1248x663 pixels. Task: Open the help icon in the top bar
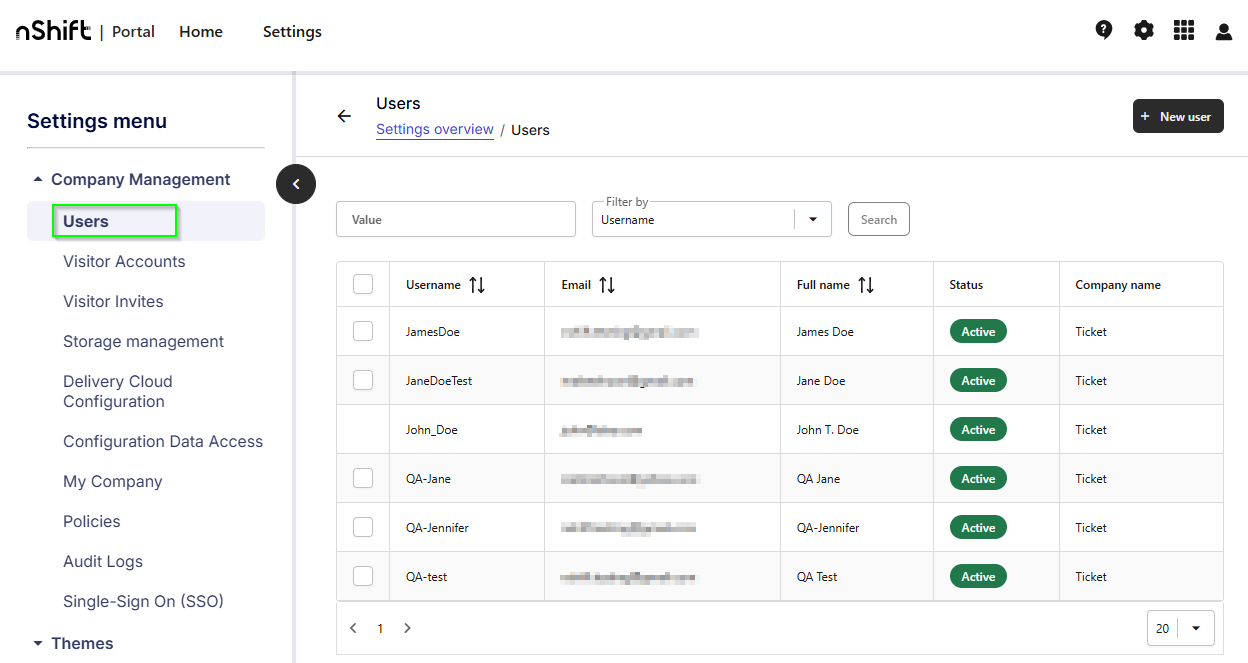[x=1103, y=30]
